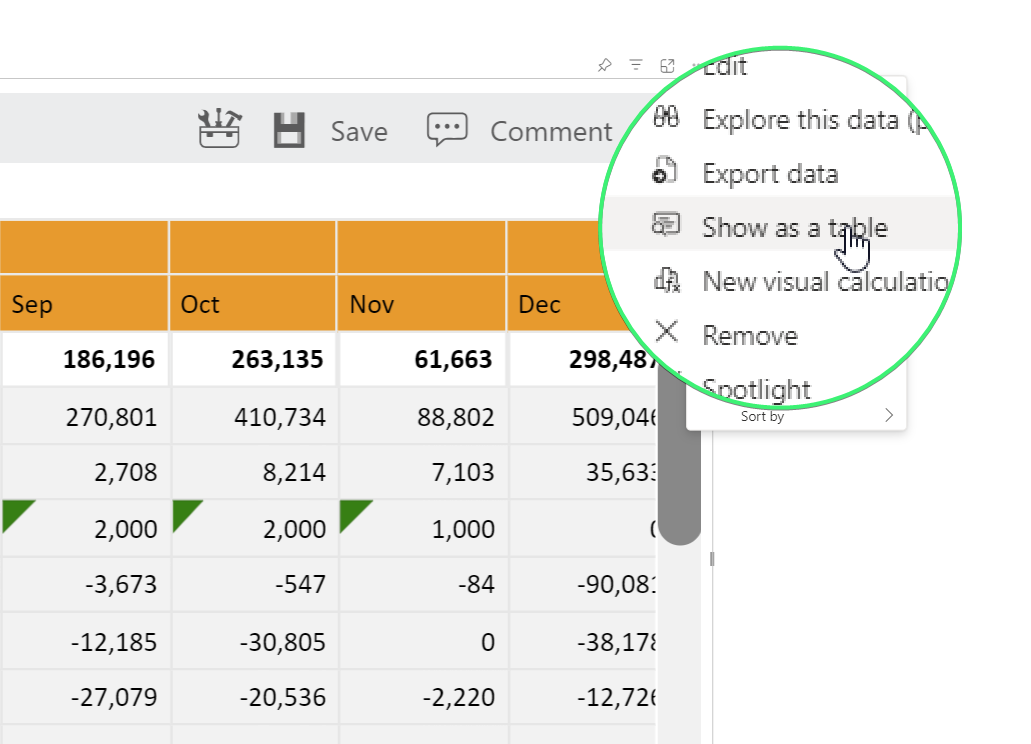The width and height of the screenshot is (1031, 744).
Task: Open the toolbox settings icon
Action: tap(220, 130)
